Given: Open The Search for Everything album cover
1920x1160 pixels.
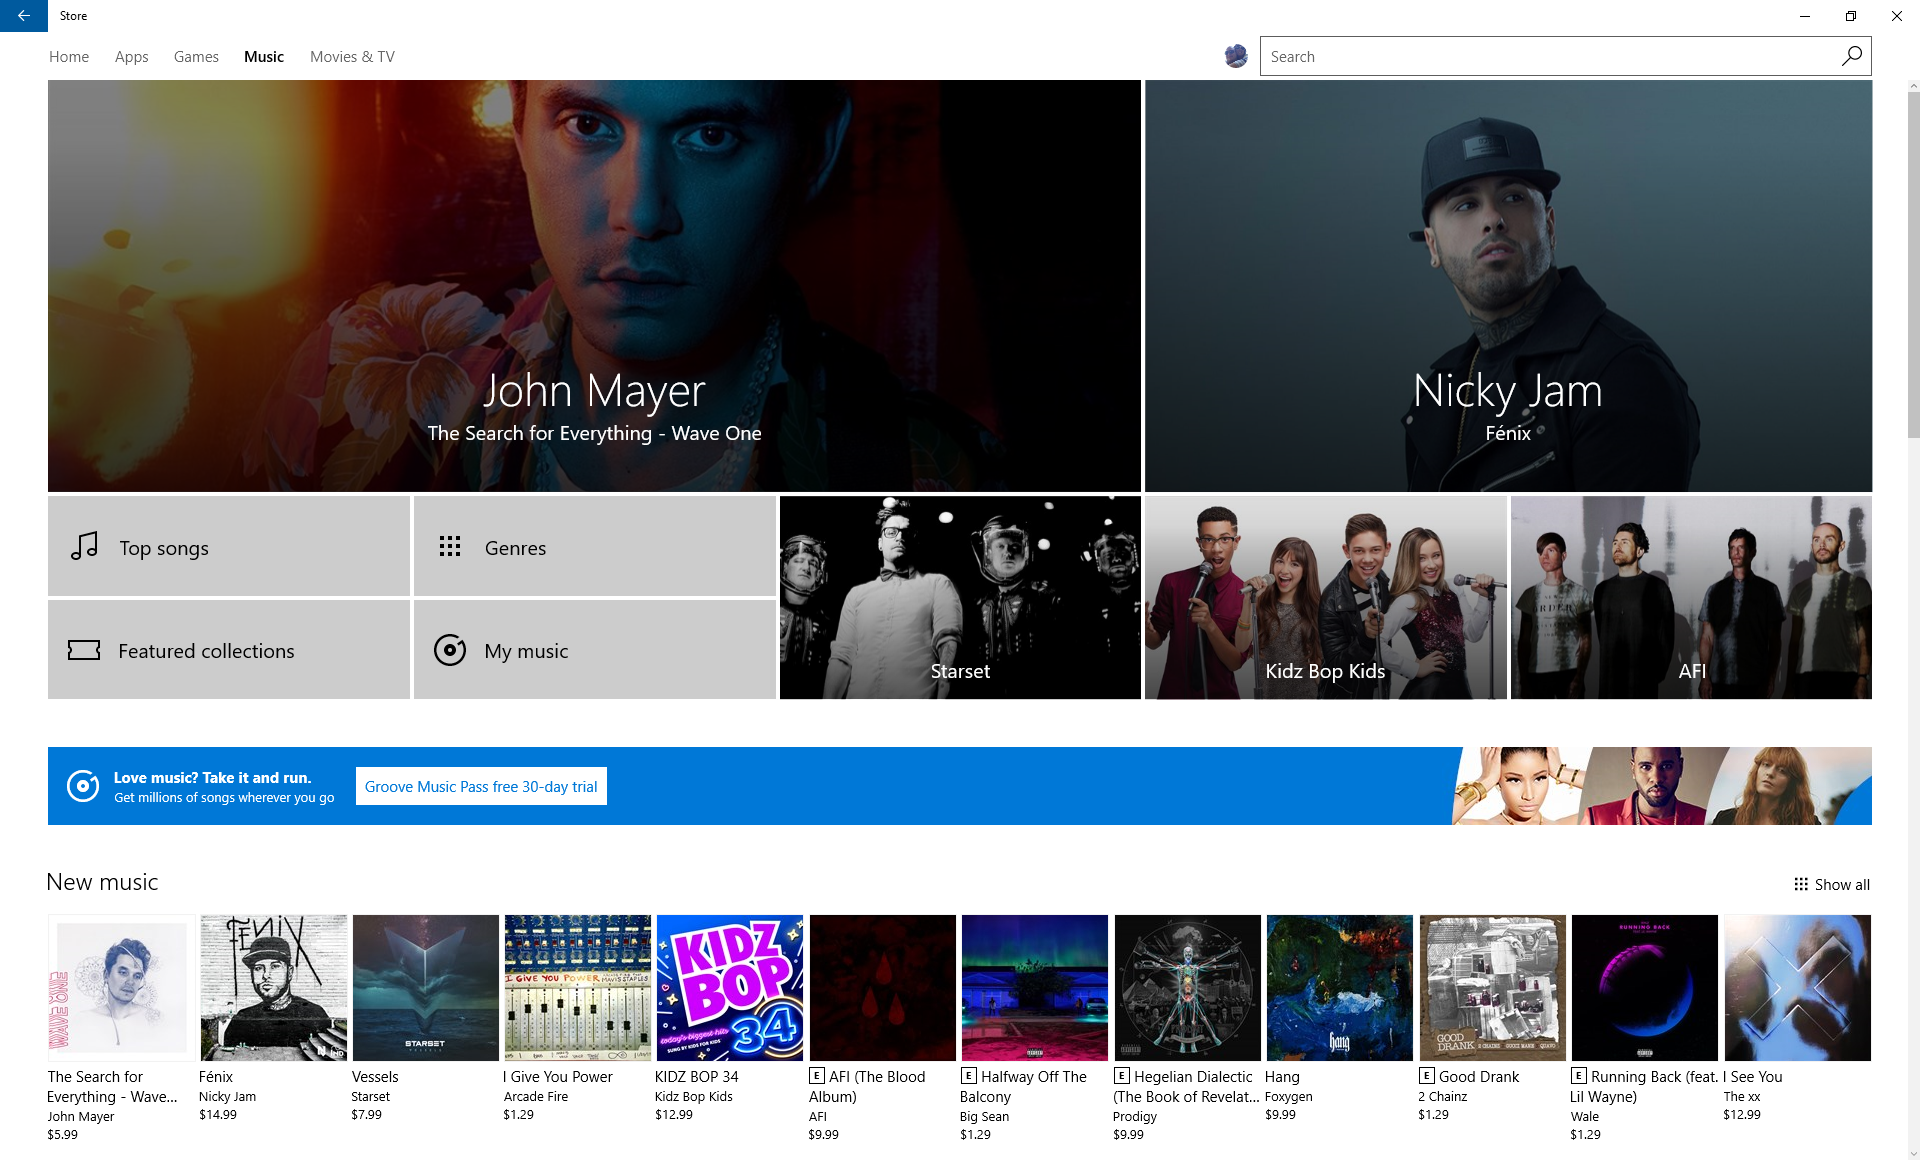Looking at the screenshot, I should coord(121,988).
